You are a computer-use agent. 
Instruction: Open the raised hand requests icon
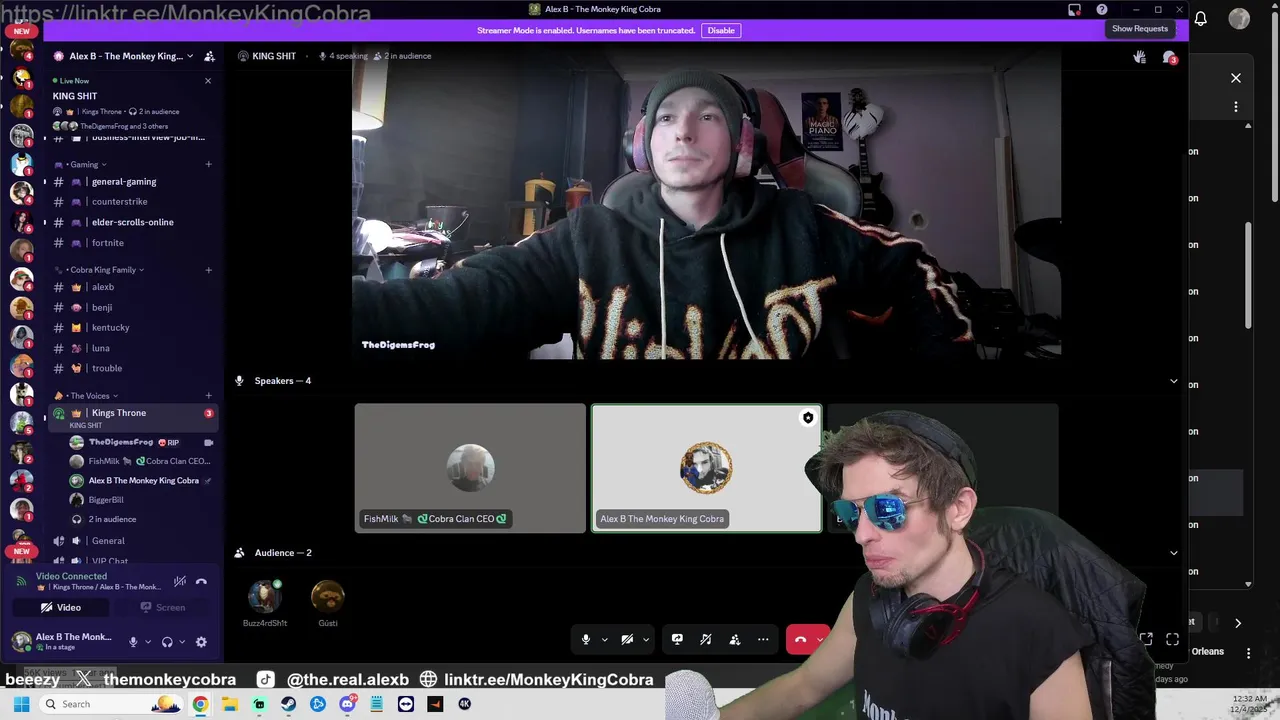click(x=1139, y=57)
